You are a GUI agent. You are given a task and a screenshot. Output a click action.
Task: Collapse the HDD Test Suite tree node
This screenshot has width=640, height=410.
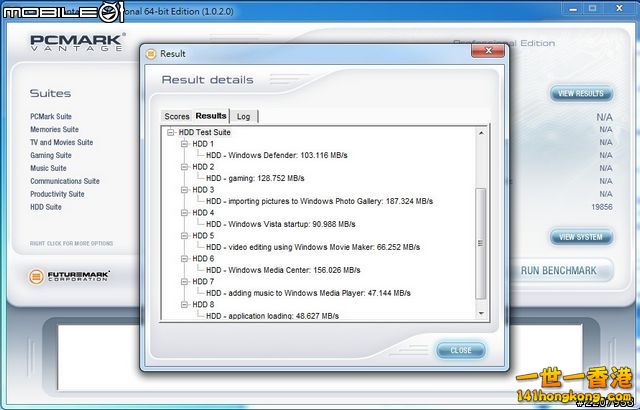[172, 132]
